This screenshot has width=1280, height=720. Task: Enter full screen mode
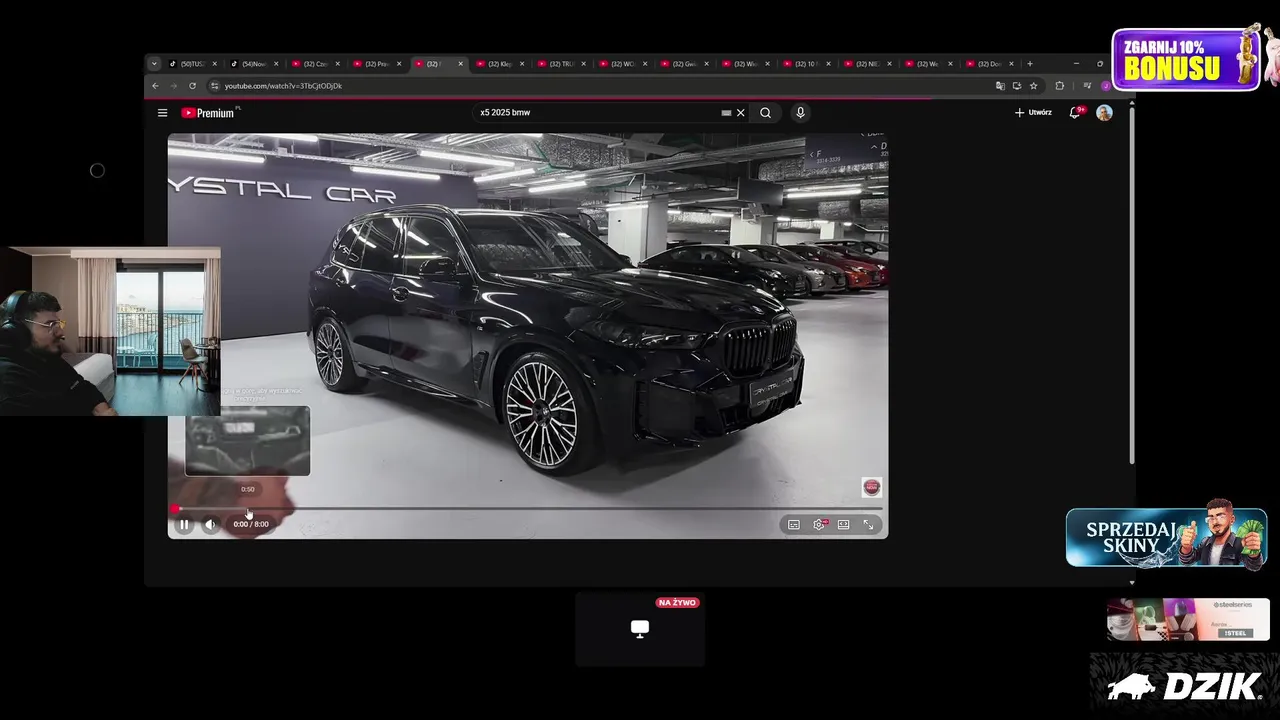pos(868,524)
